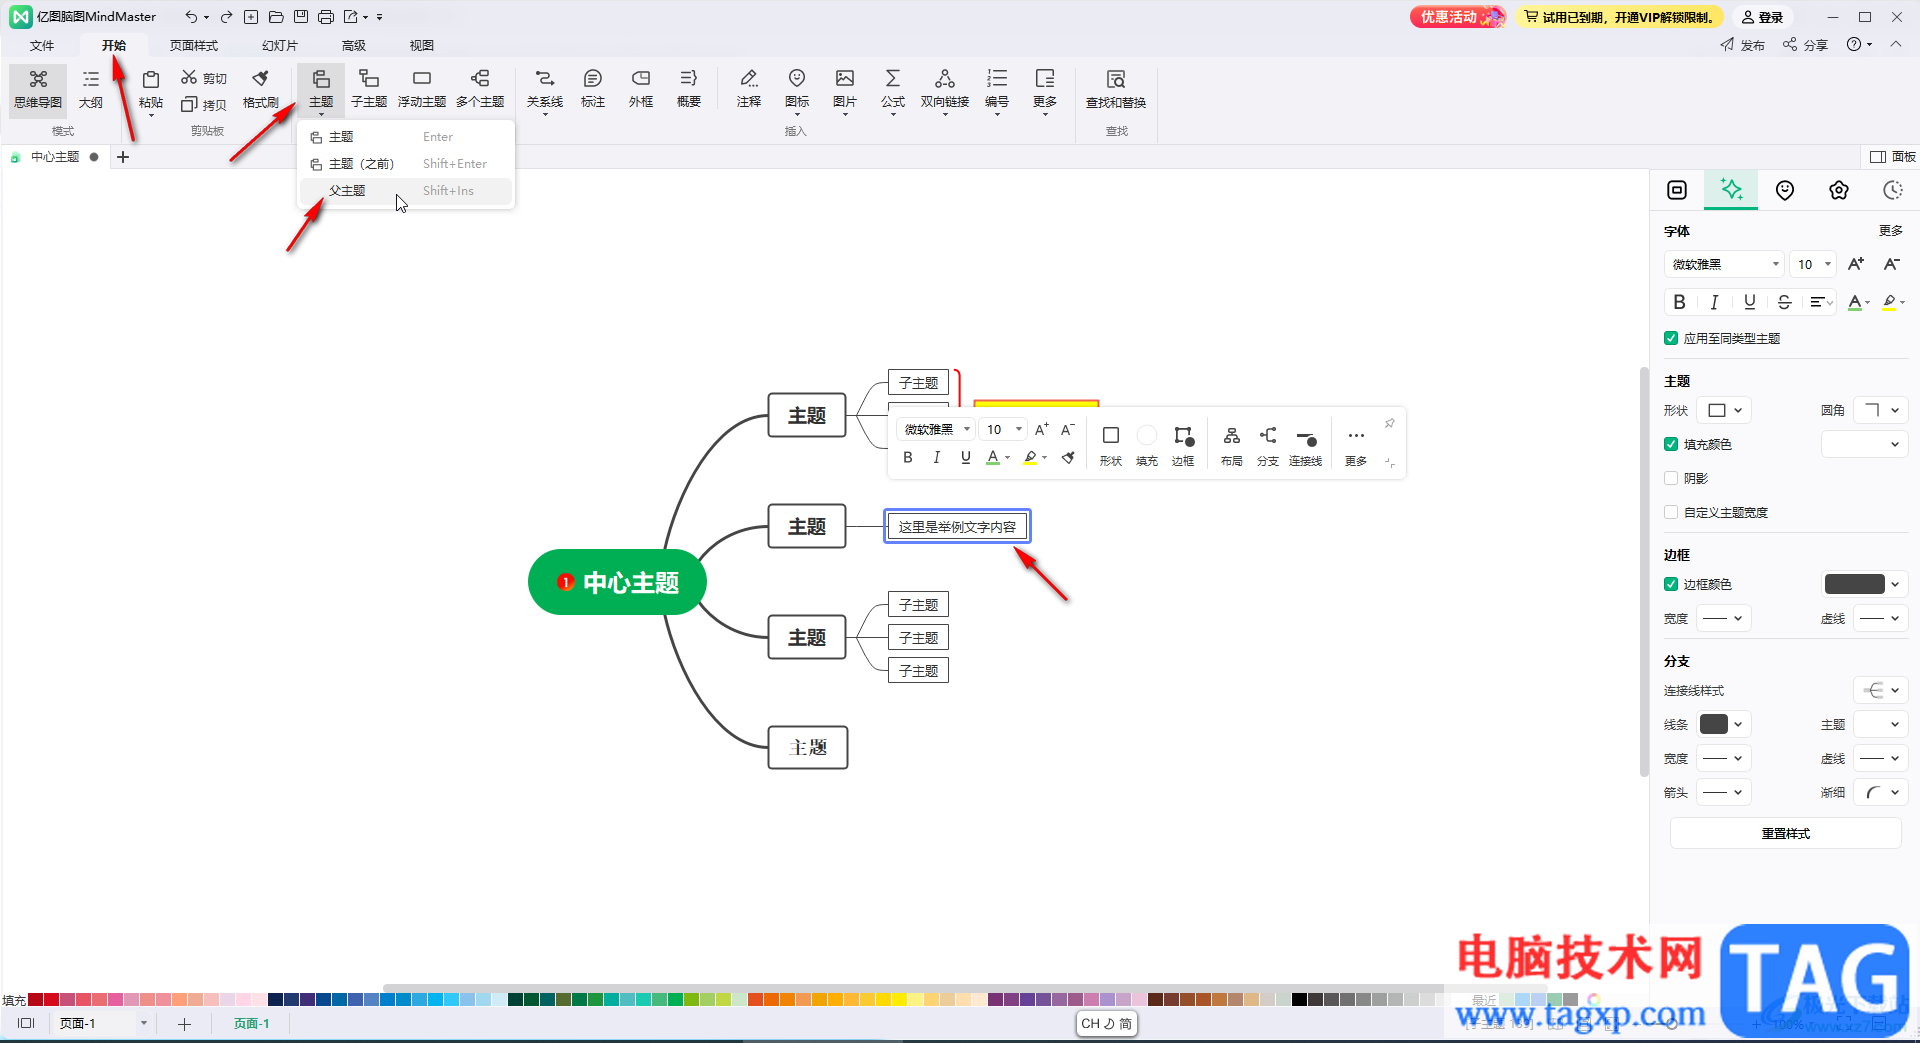The width and height of the screenshot is (1920, 1043).
Task: Toggle 应用至同类型主题 checkbox
Action: point(1671,338)
